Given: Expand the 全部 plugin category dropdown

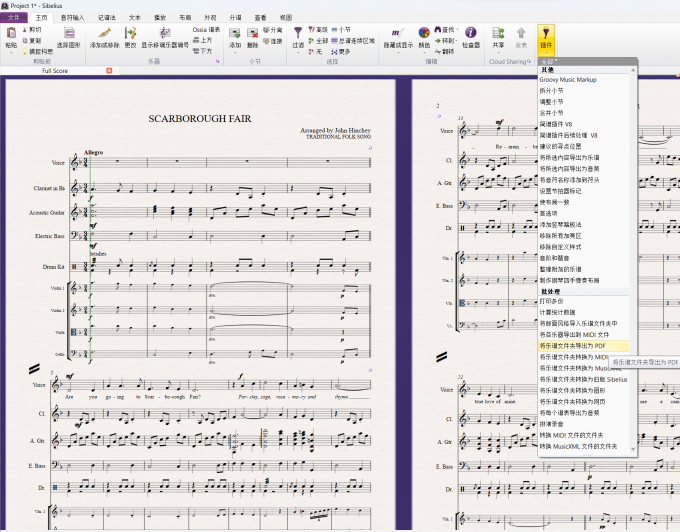Looking at the screenshot, I should (x=548, y=61).
